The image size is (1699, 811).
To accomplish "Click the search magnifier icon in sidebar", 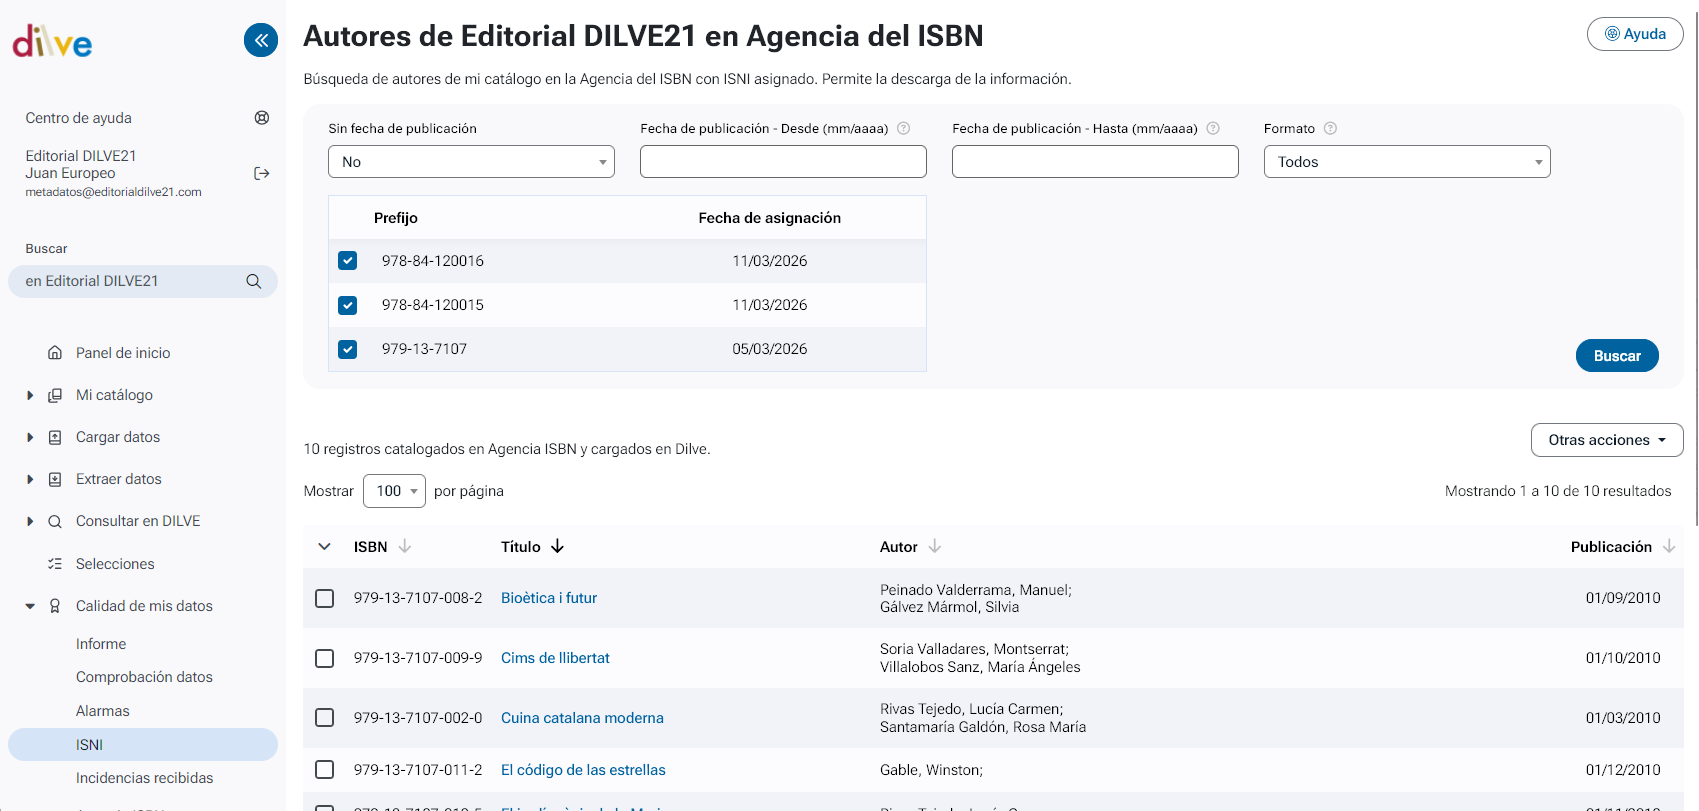I will (254, 281).
